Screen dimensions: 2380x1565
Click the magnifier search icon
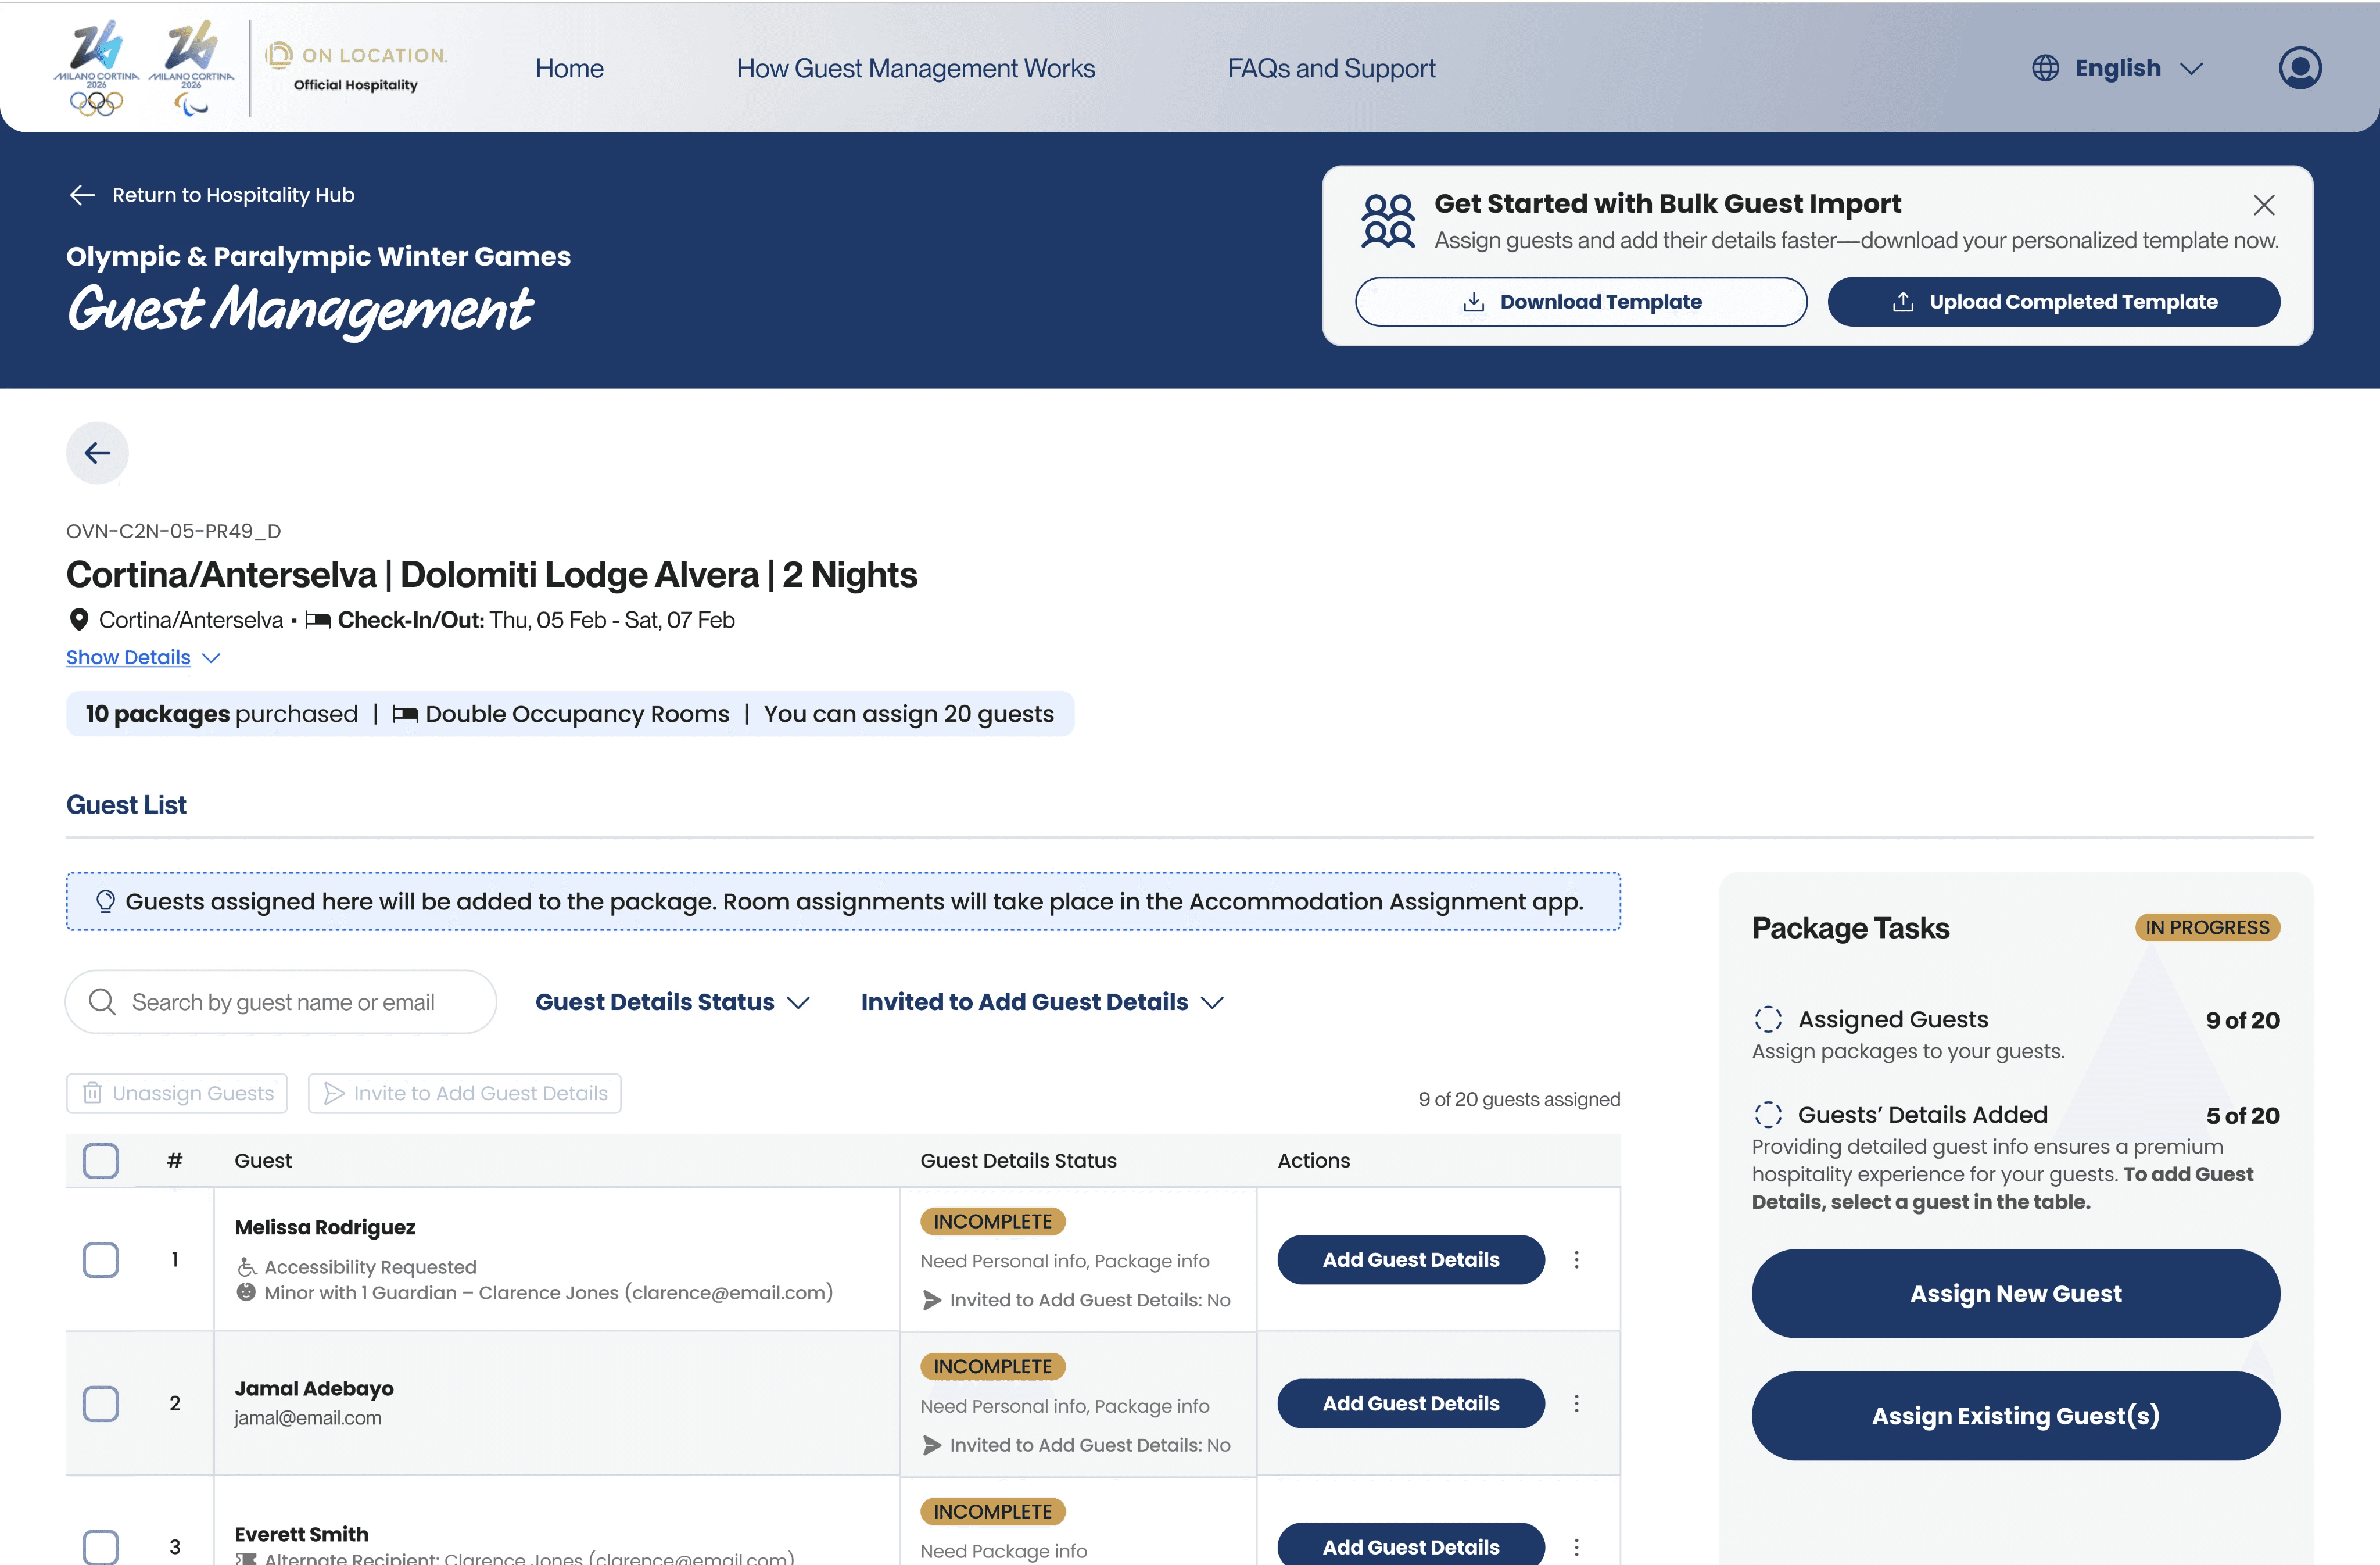coord(102,1001)
